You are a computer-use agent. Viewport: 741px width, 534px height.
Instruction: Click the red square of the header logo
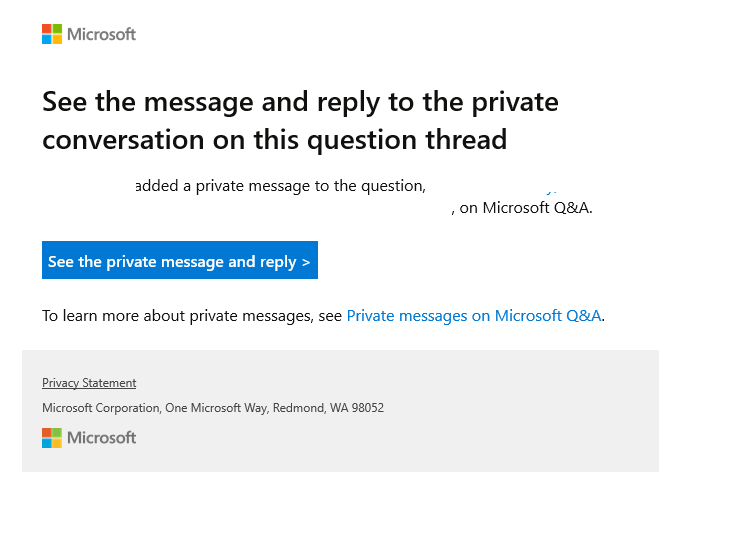(x=47, y=29)
